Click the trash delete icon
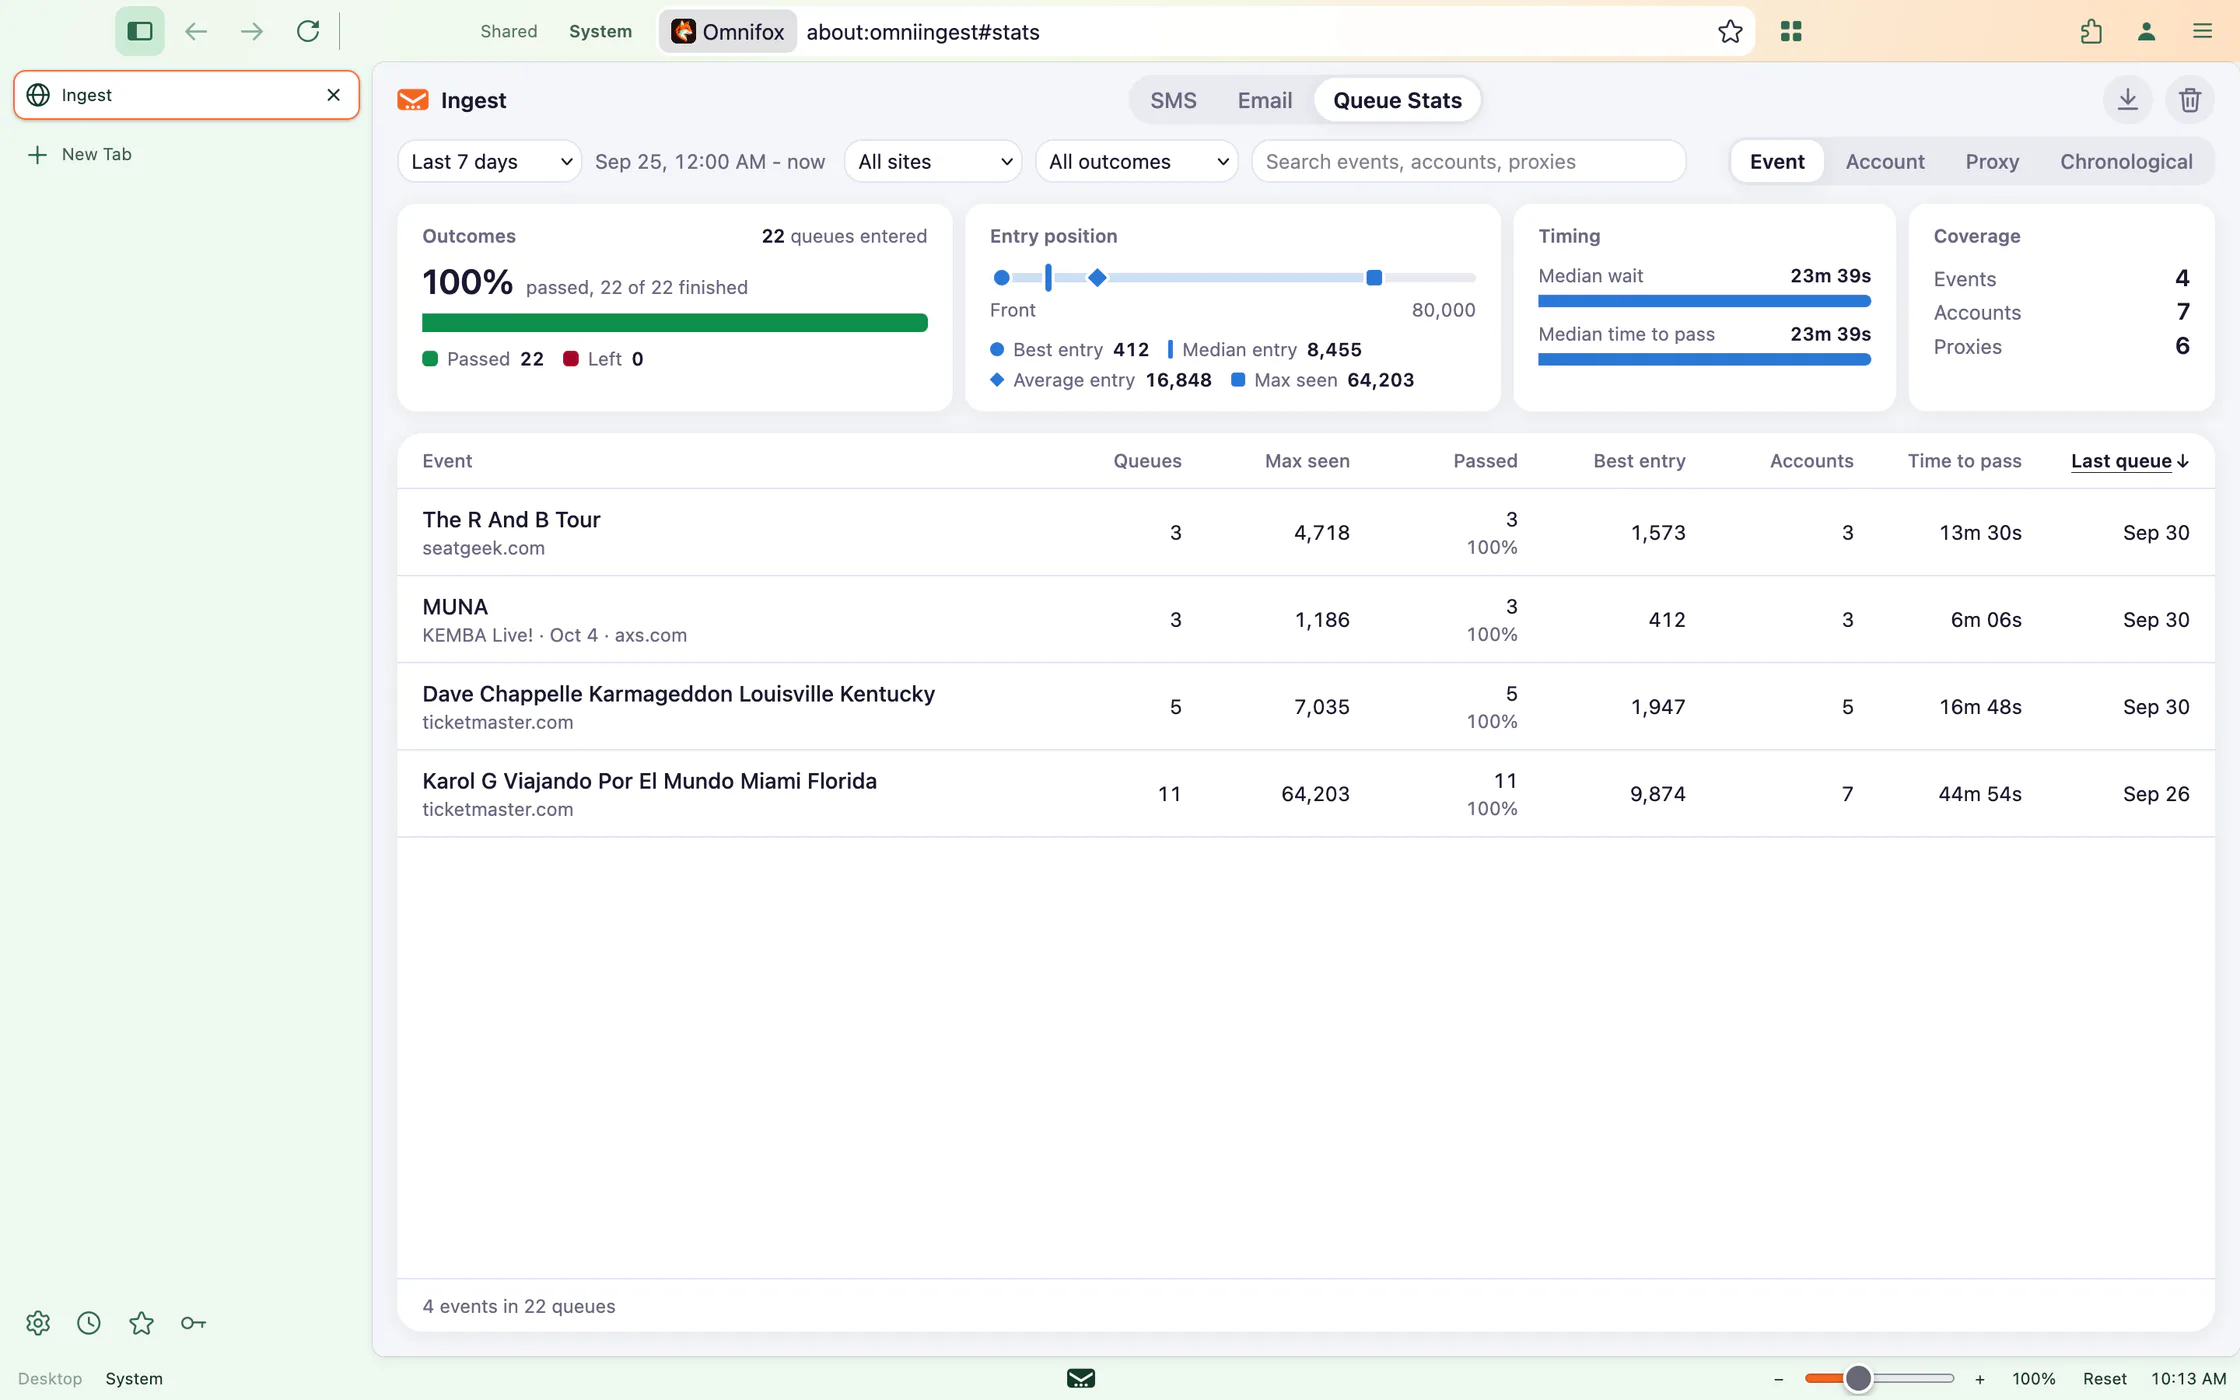Screen dimensions: 2240x1400 pyautogui.click(x=2190, y=100)
